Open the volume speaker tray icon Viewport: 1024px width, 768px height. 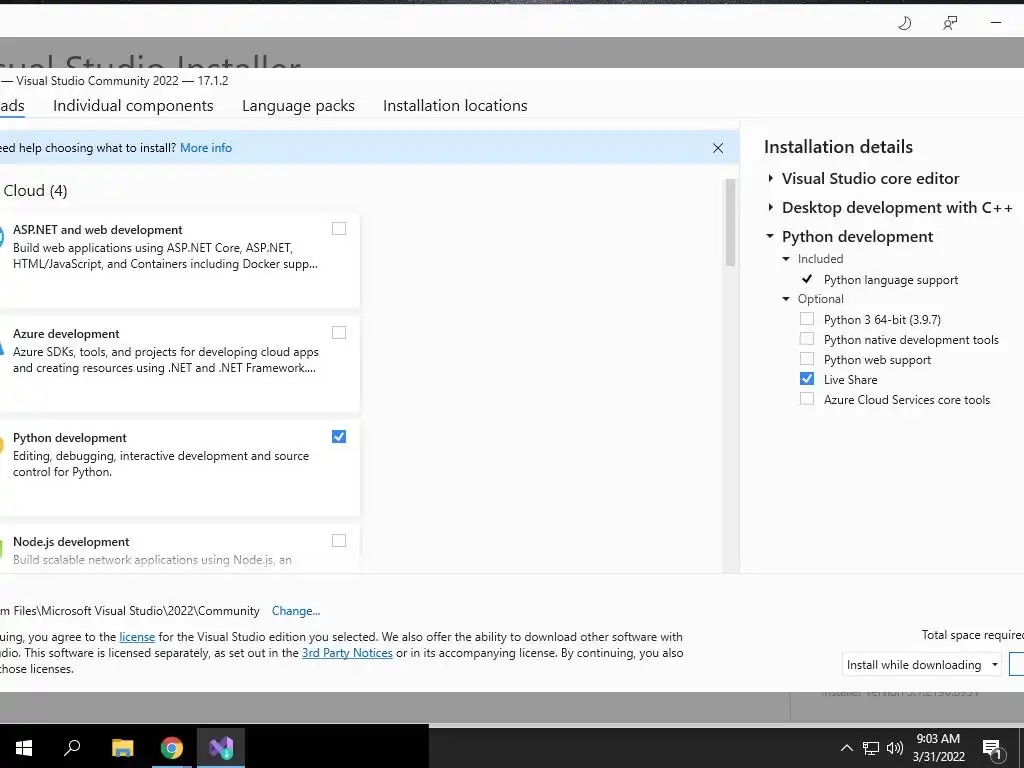(895, 748)
